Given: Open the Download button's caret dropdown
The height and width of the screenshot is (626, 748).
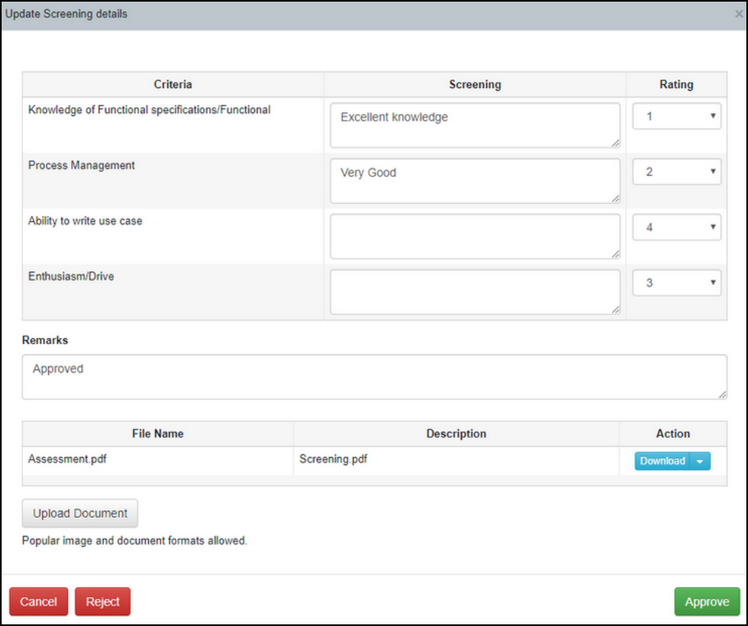Looking at the screenshot, I should [x=700, y=461].
